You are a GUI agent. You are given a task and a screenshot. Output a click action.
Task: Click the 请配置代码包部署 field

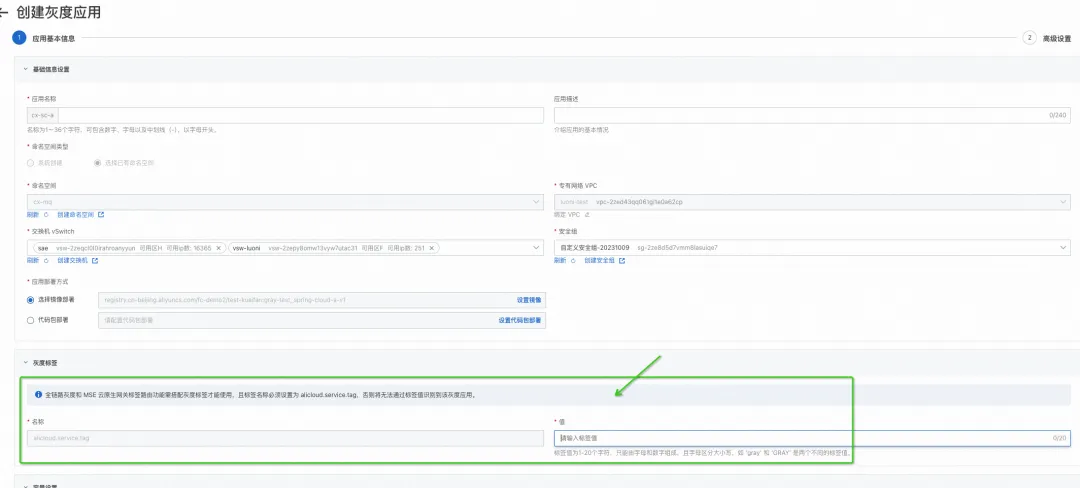pos(322,320)
